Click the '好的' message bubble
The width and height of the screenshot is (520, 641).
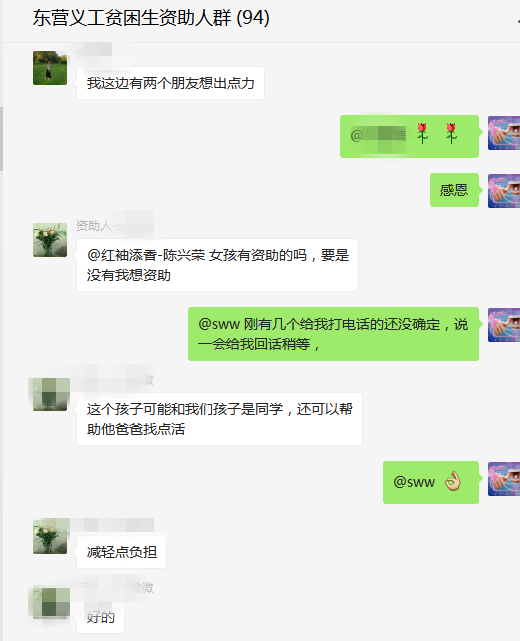[100, 617]
